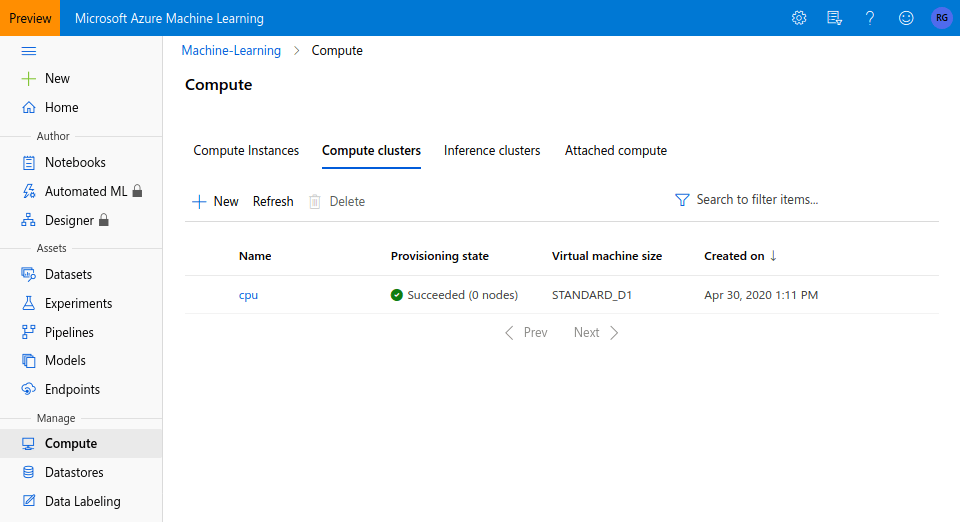Click the Succeeded (0 nodes) text
The height and width of the screenshot is (522, 960).
click(x=463, y=295)
